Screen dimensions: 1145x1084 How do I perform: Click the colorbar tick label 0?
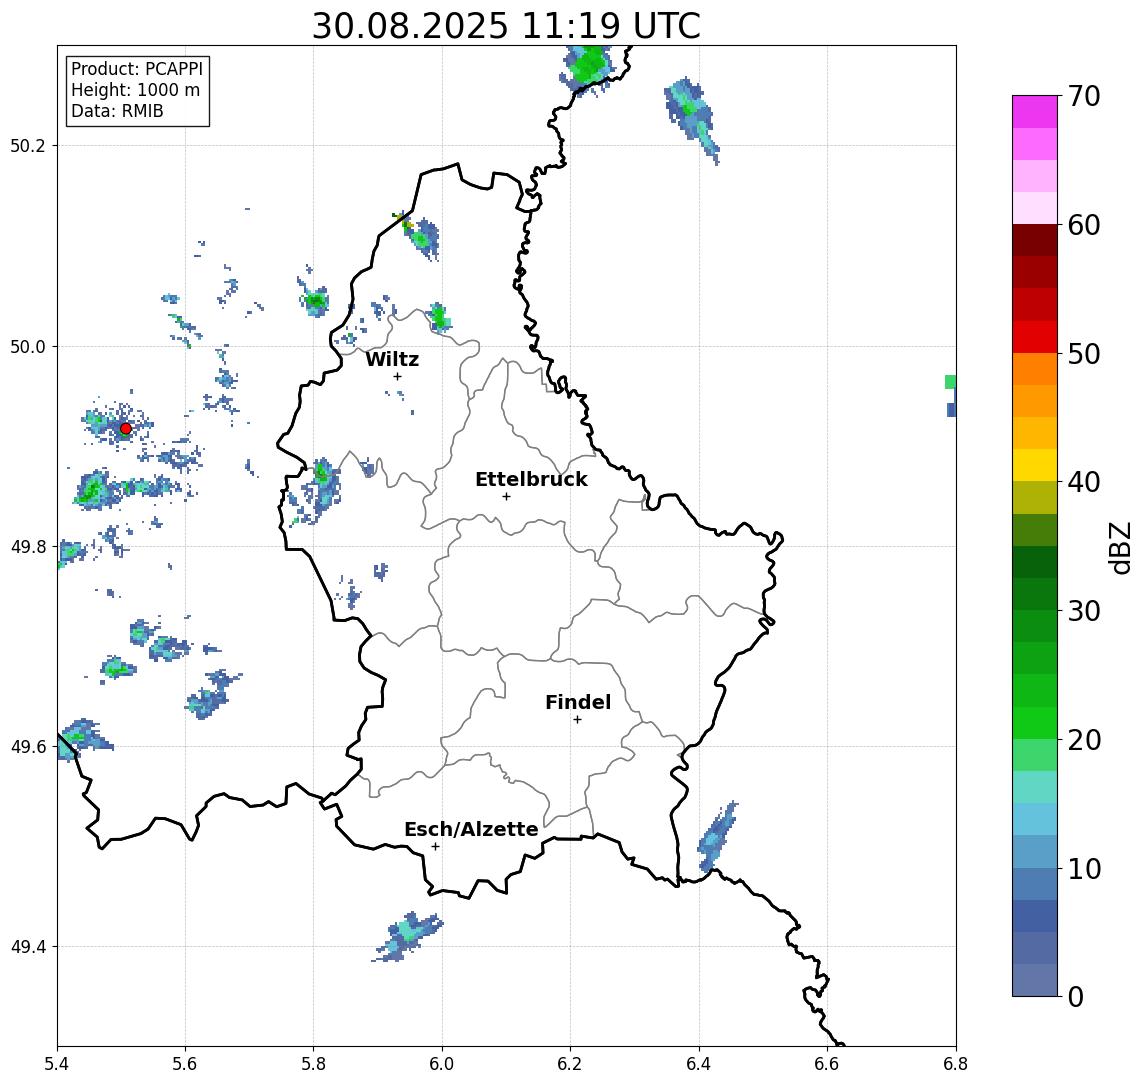[1076, 996]
